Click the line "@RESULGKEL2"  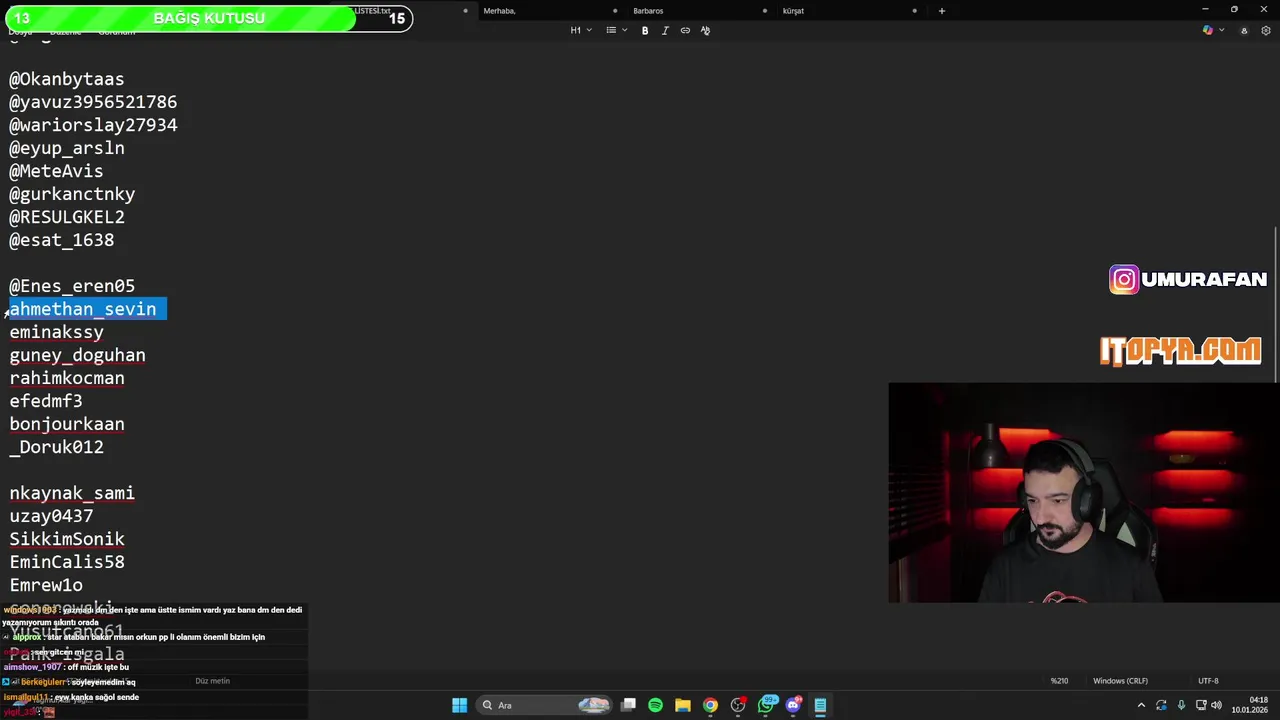click(67, 217)
